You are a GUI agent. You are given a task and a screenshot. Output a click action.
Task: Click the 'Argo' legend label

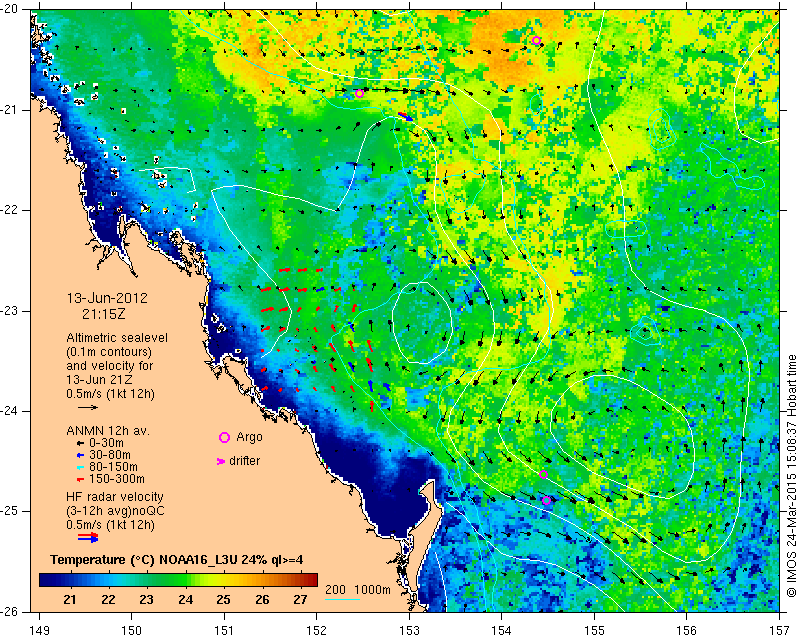tap(249, 437)
